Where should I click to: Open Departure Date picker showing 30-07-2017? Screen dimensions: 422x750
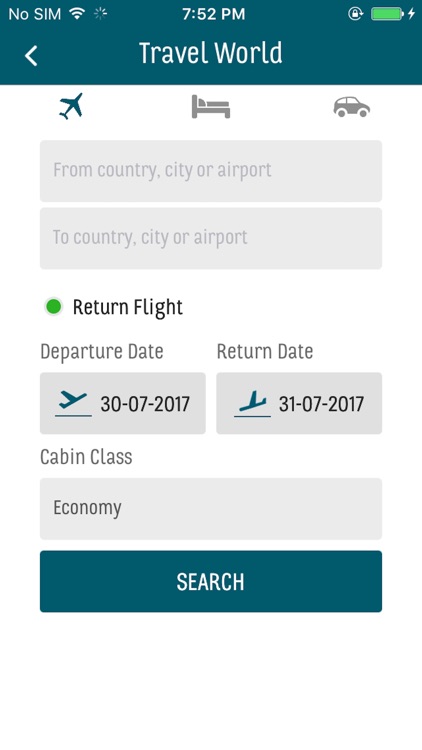123,403
